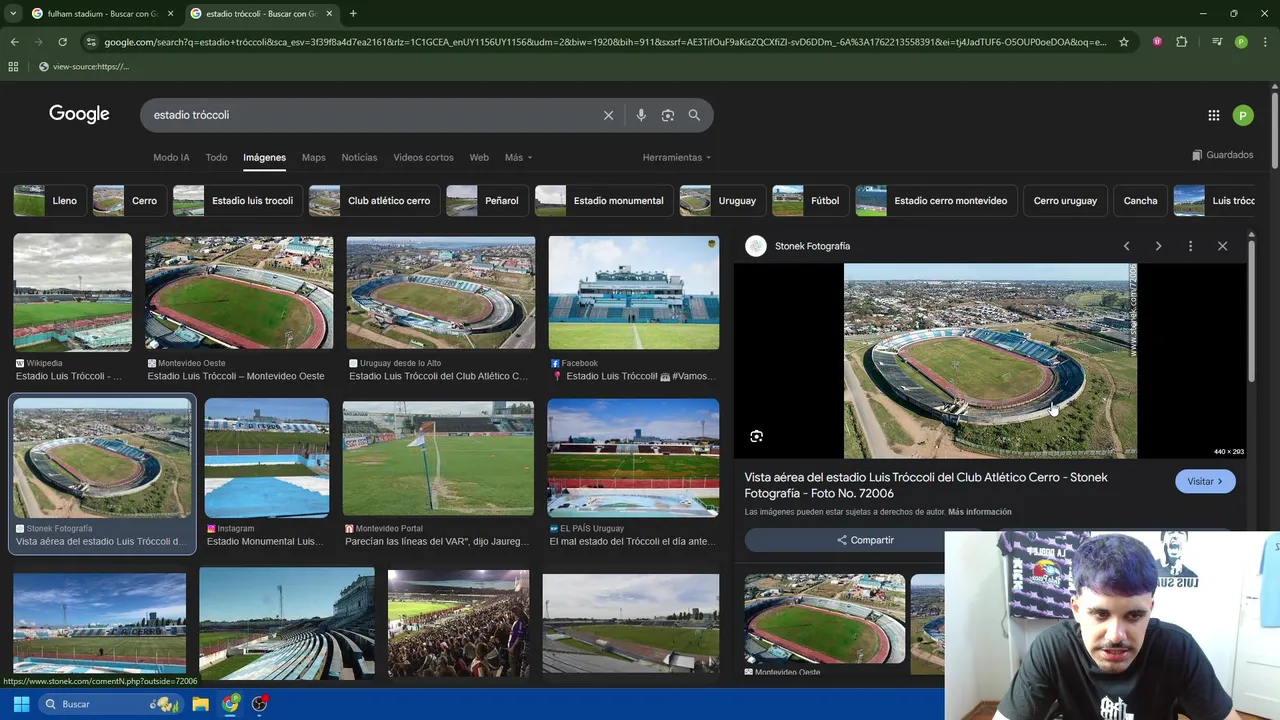
Task: Search inside image with Lens icon
Action: pyautogui.click(x=757, y=436)
